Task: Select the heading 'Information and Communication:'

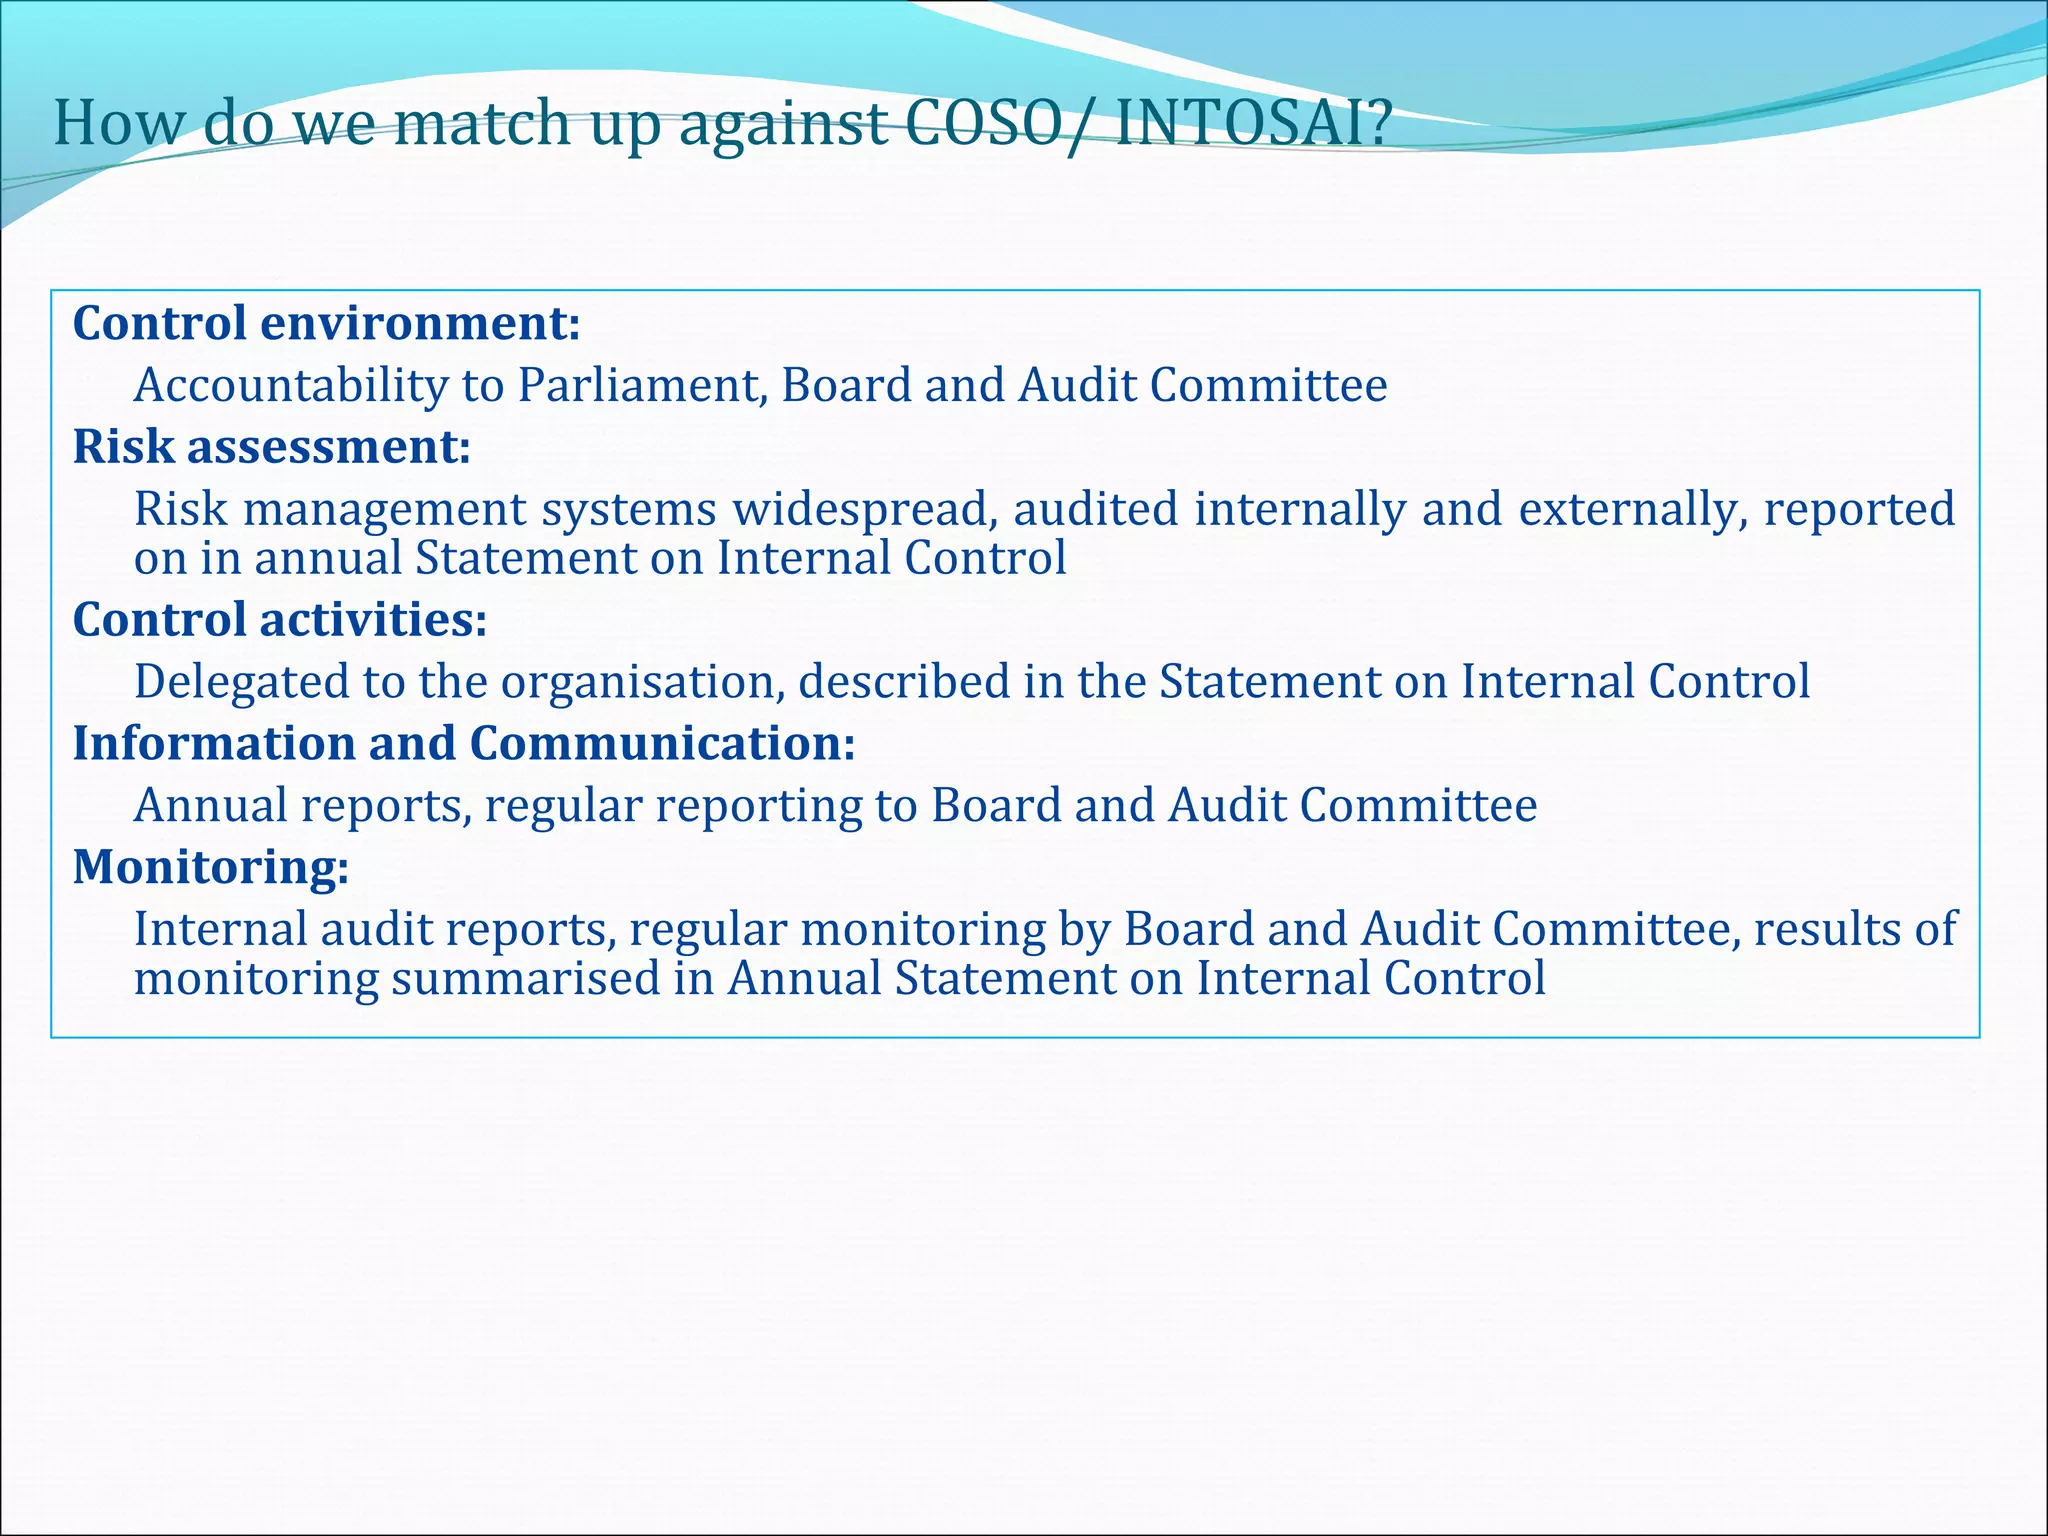Action: (x=464, y=743)
